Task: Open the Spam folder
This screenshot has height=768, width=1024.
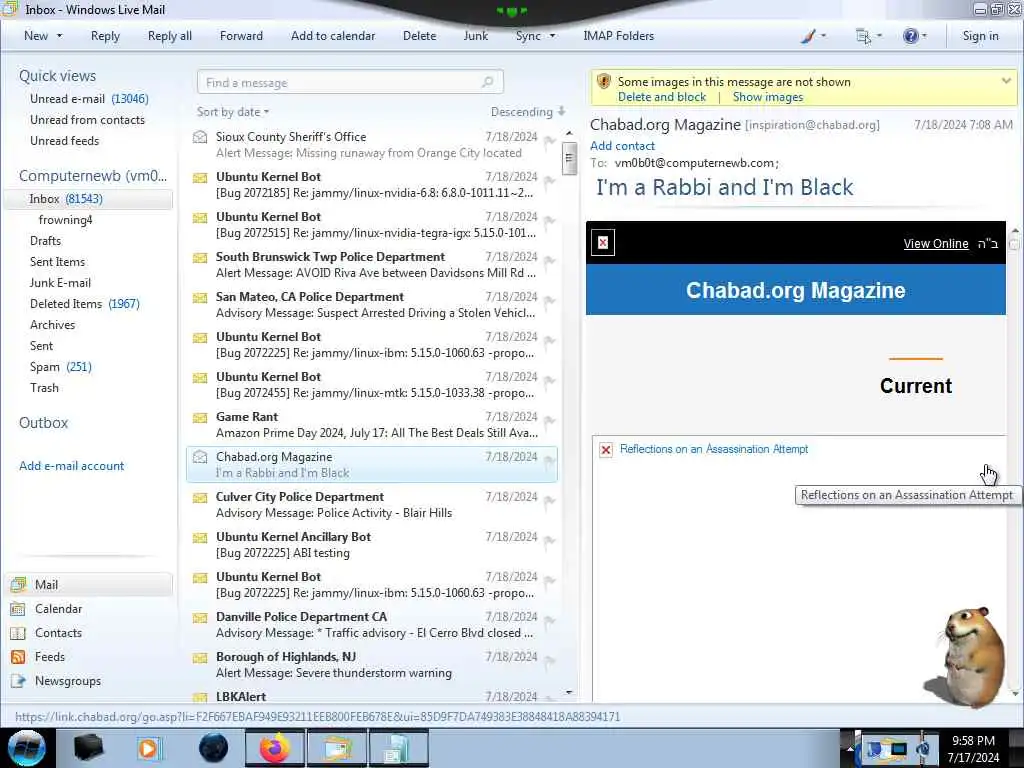Action: click(60, 367)
